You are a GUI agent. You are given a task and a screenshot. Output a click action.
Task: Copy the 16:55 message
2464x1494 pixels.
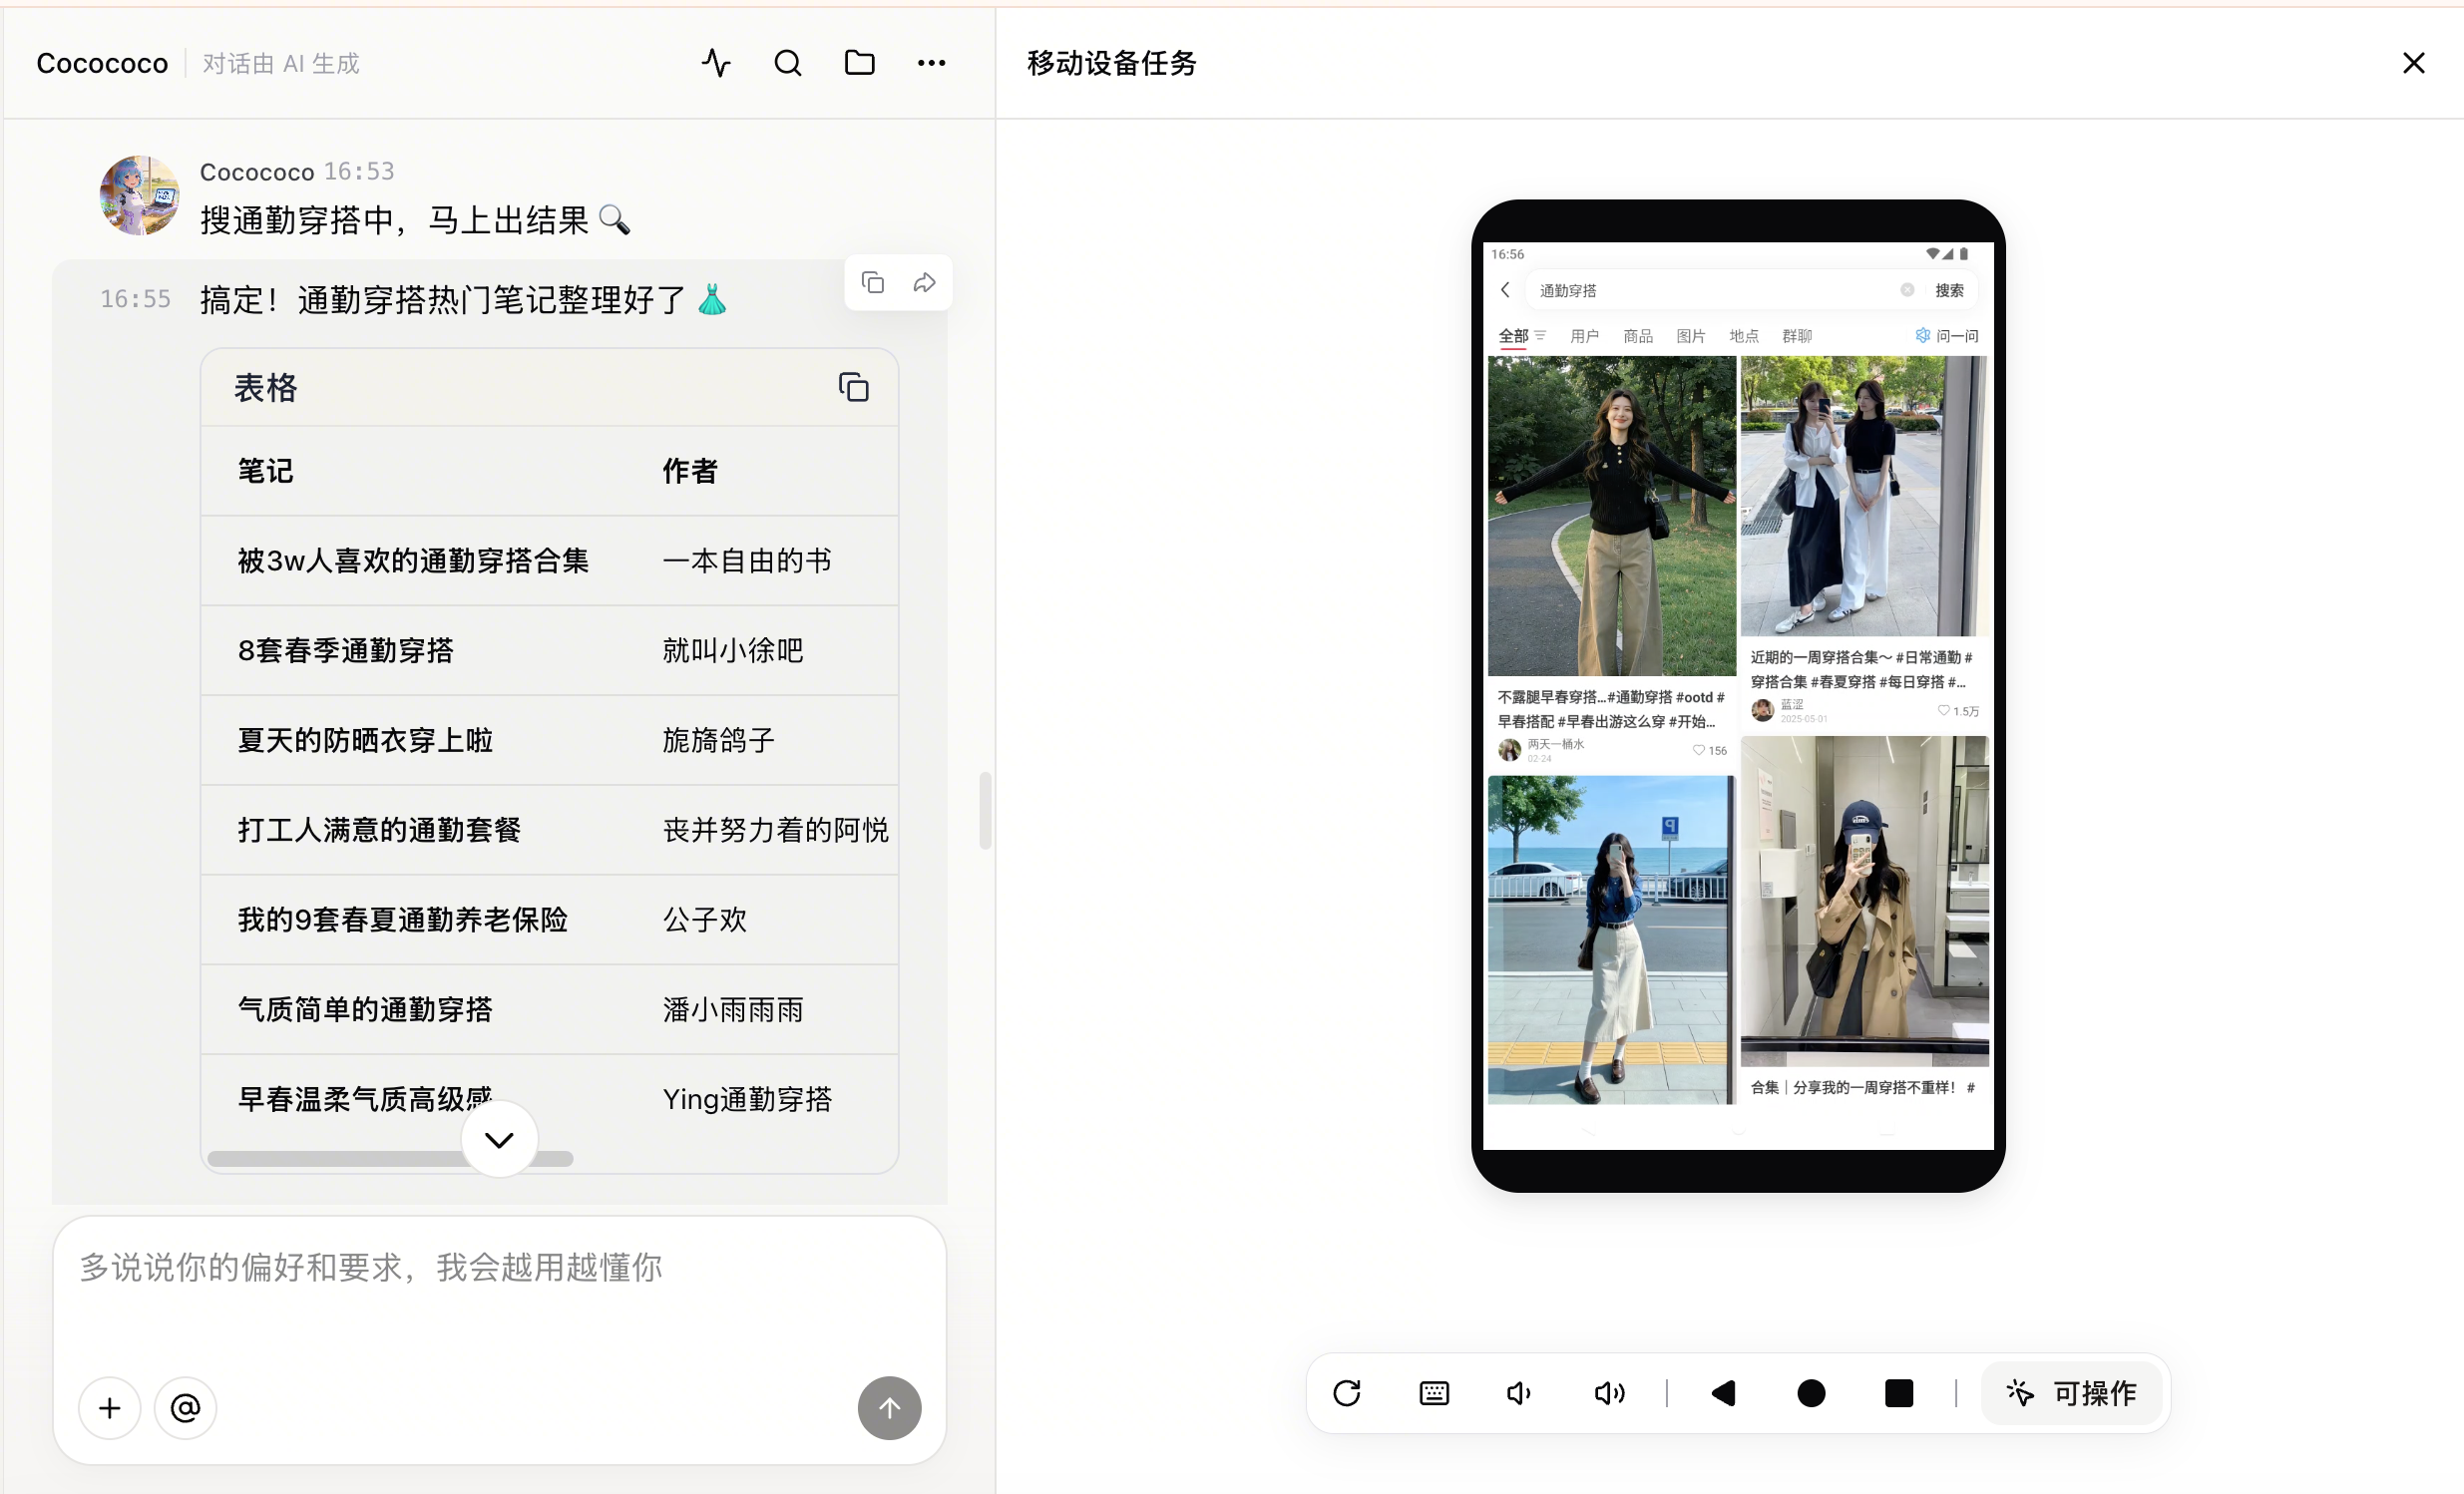tap(872, 283)
